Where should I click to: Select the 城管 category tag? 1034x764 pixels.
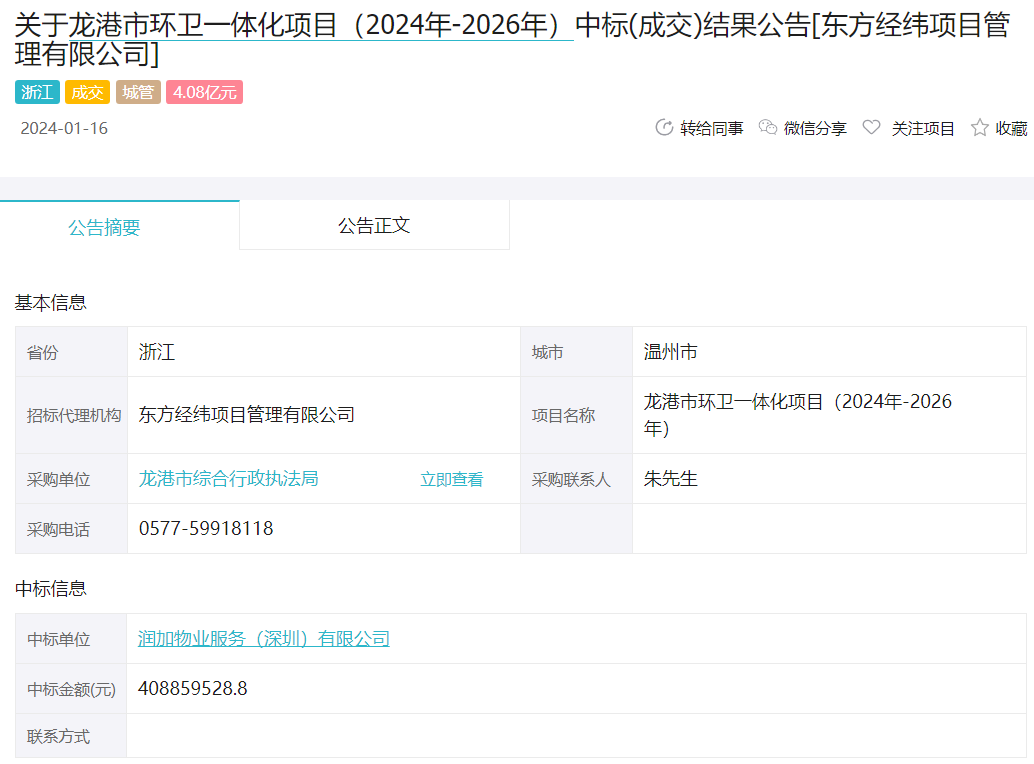(138, 92)
